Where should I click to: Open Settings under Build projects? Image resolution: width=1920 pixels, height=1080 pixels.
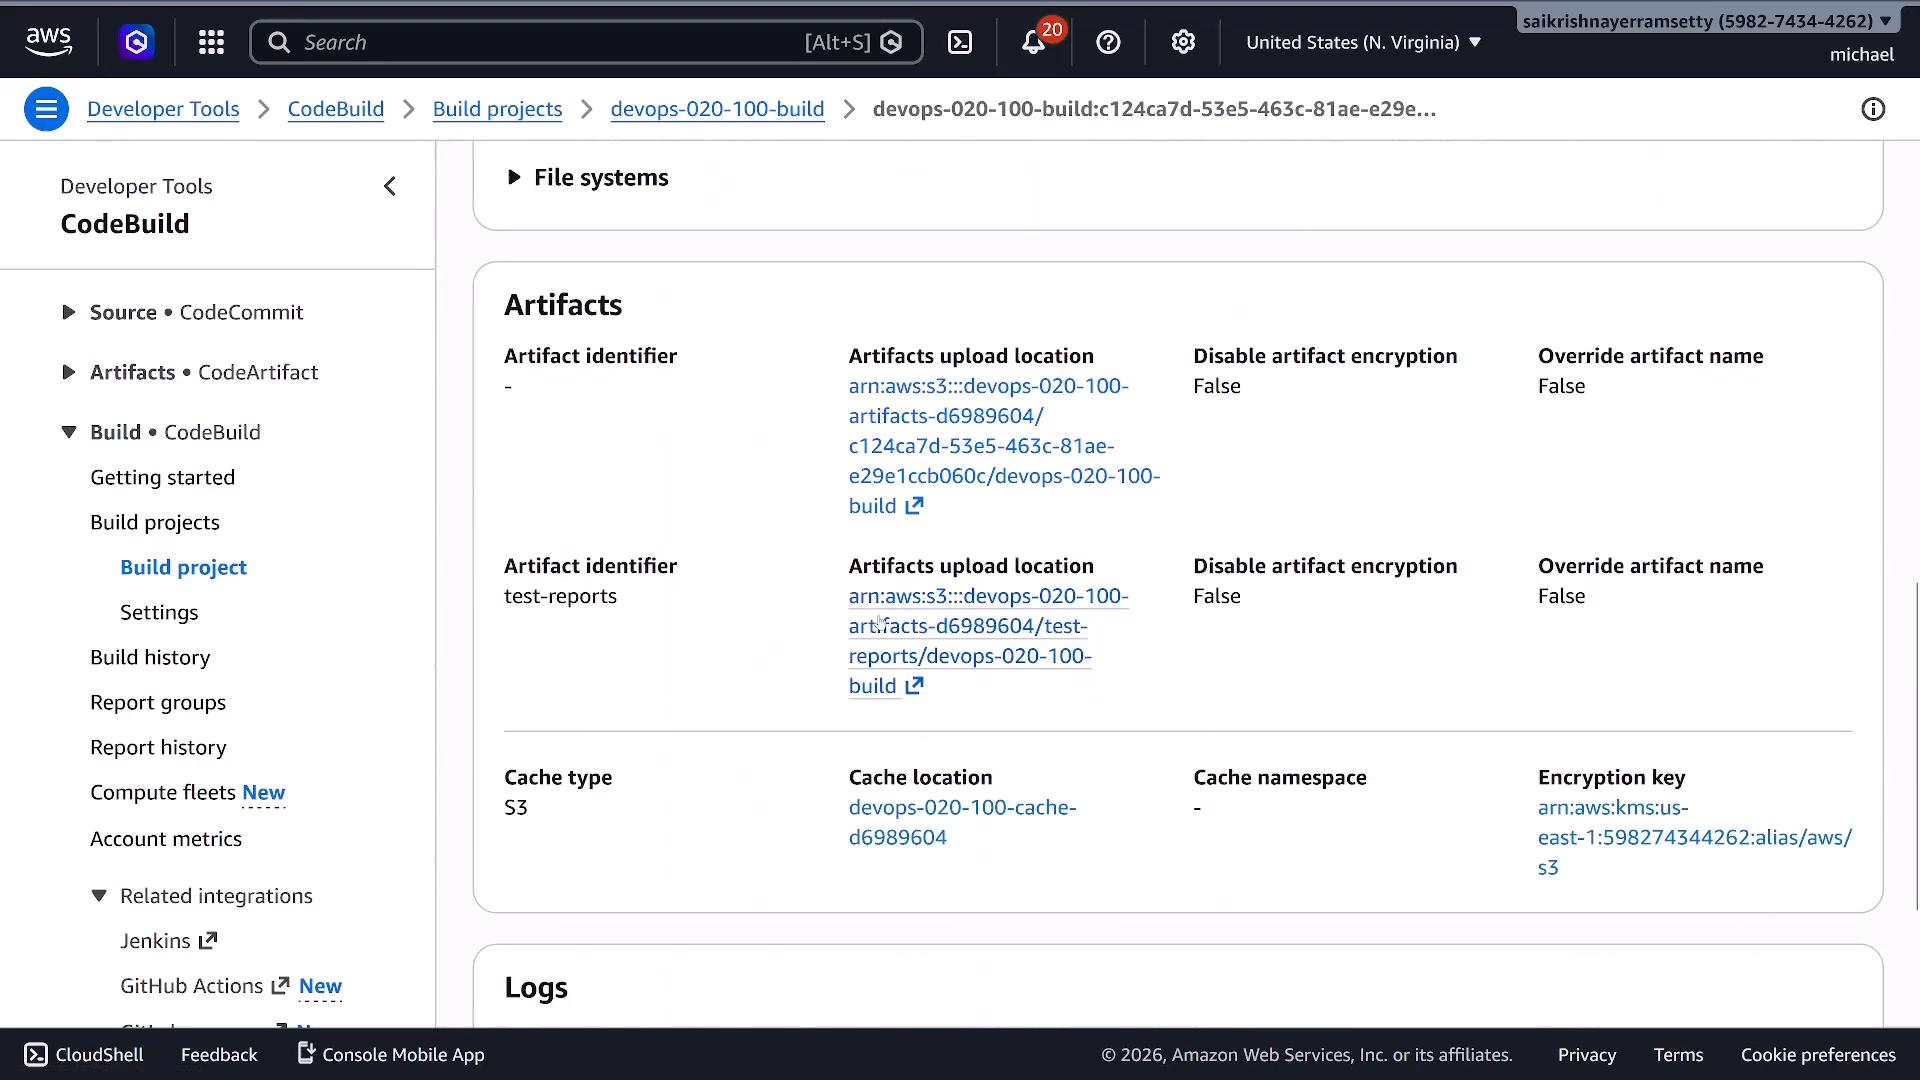[x=159, y=612]
